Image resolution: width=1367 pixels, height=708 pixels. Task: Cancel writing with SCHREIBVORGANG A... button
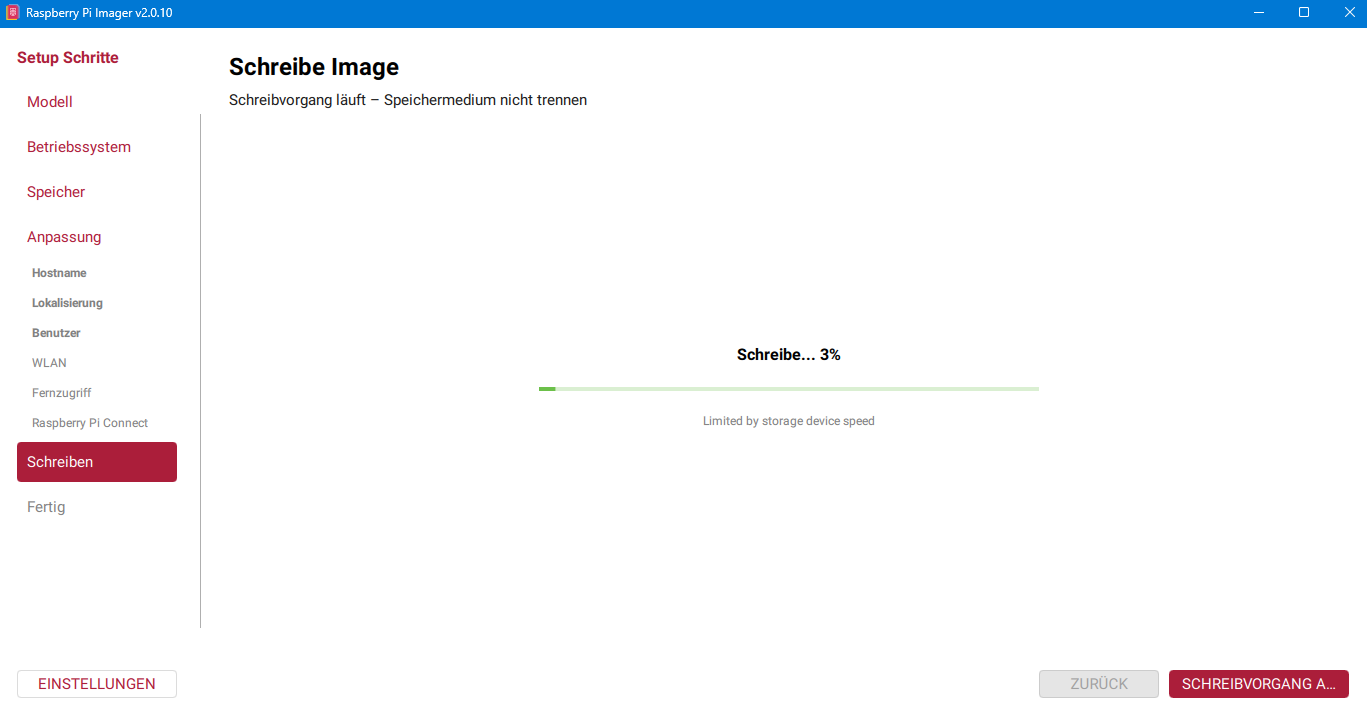(1259, 684)
